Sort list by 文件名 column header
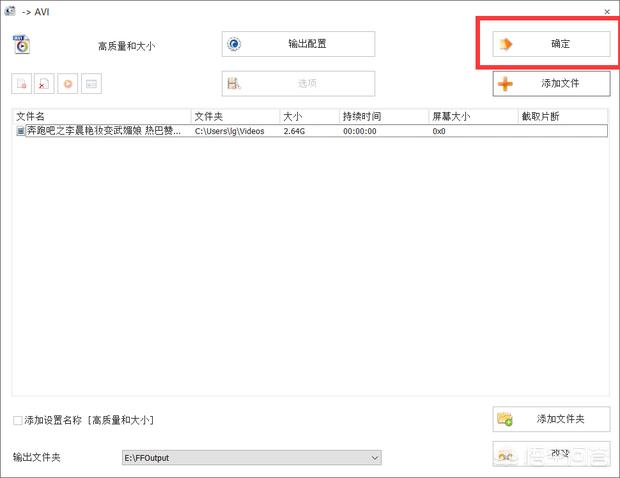 (x=101, y=116)
